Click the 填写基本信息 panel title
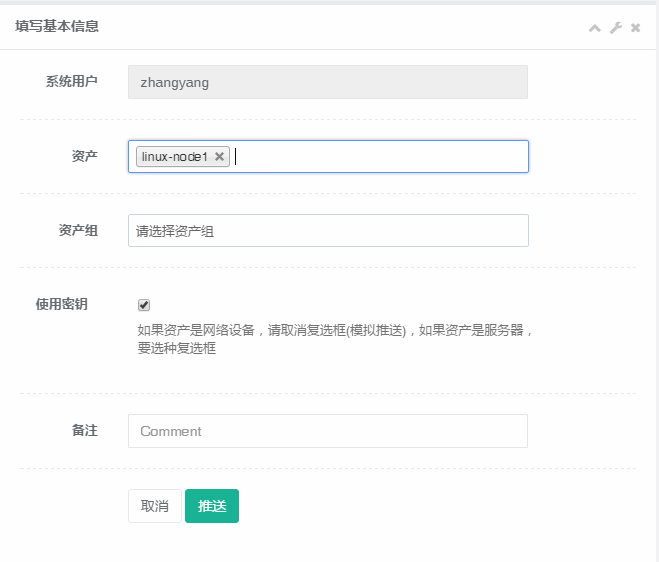This screenshot has height=562, width=659. [57, 27]
